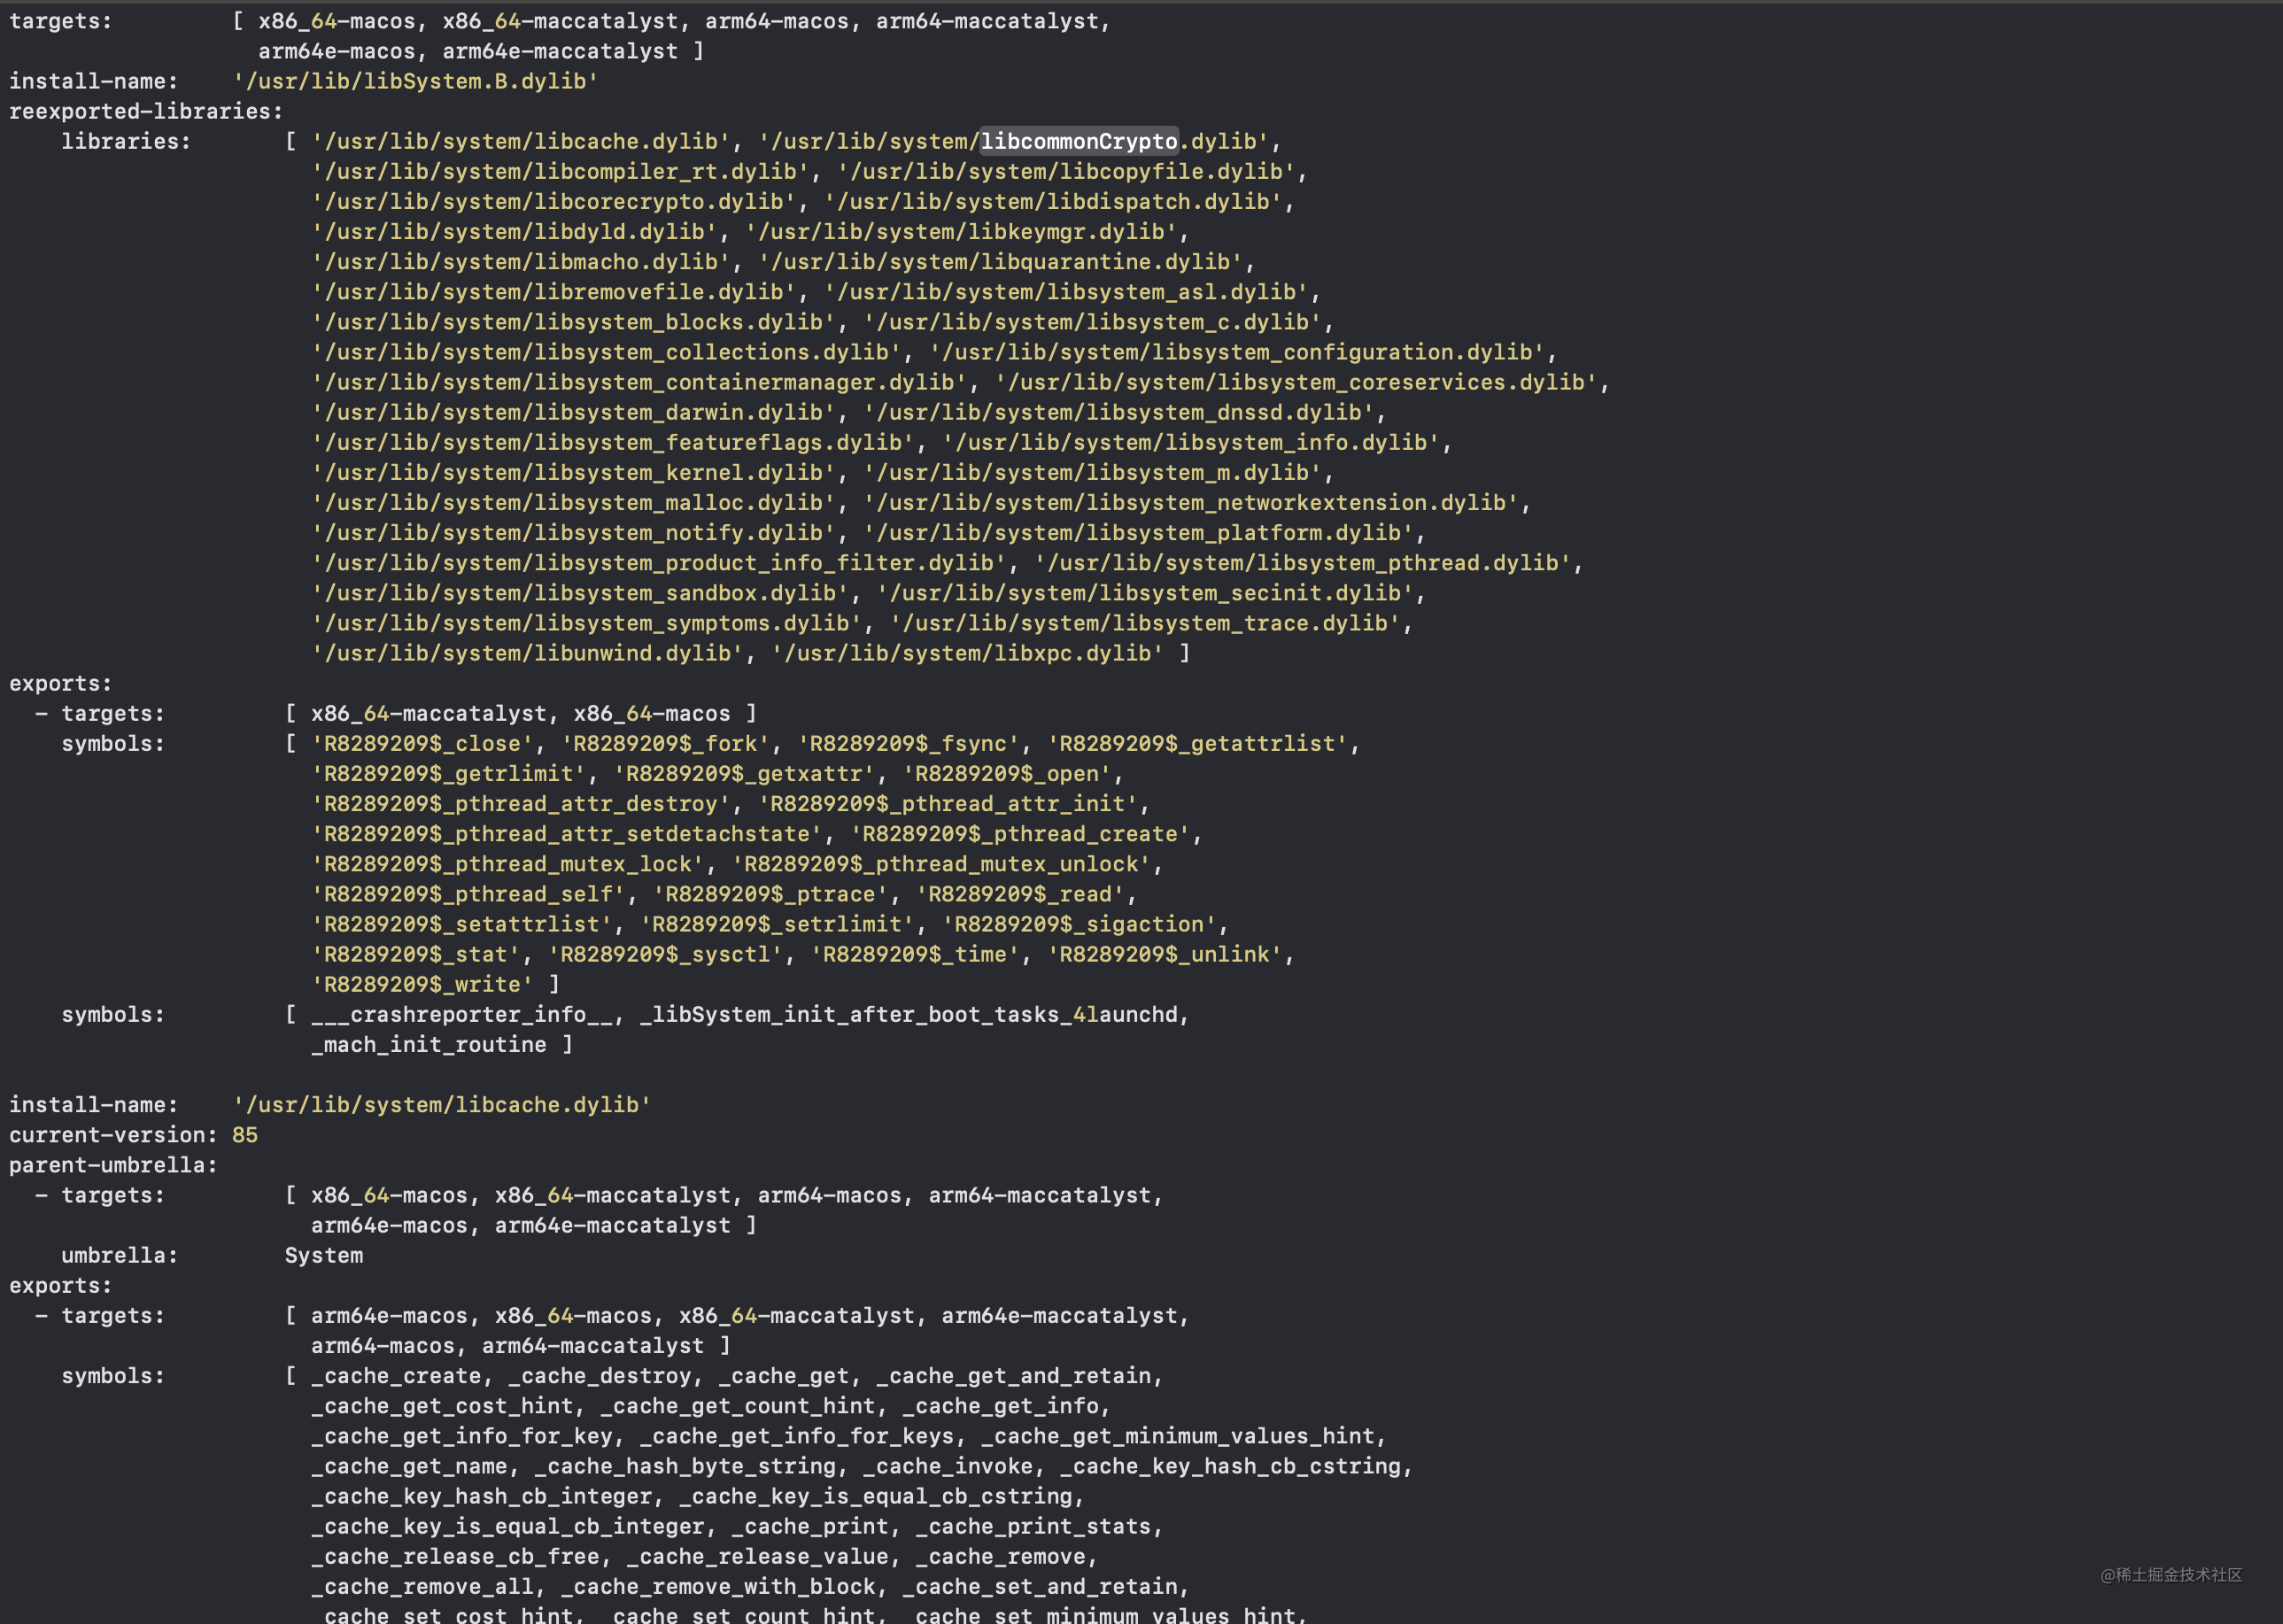This screenshot has width=2283, height=1624.
Task: Click the current-version value 85
Action: pyautogui.click(x=245, y=1134)
